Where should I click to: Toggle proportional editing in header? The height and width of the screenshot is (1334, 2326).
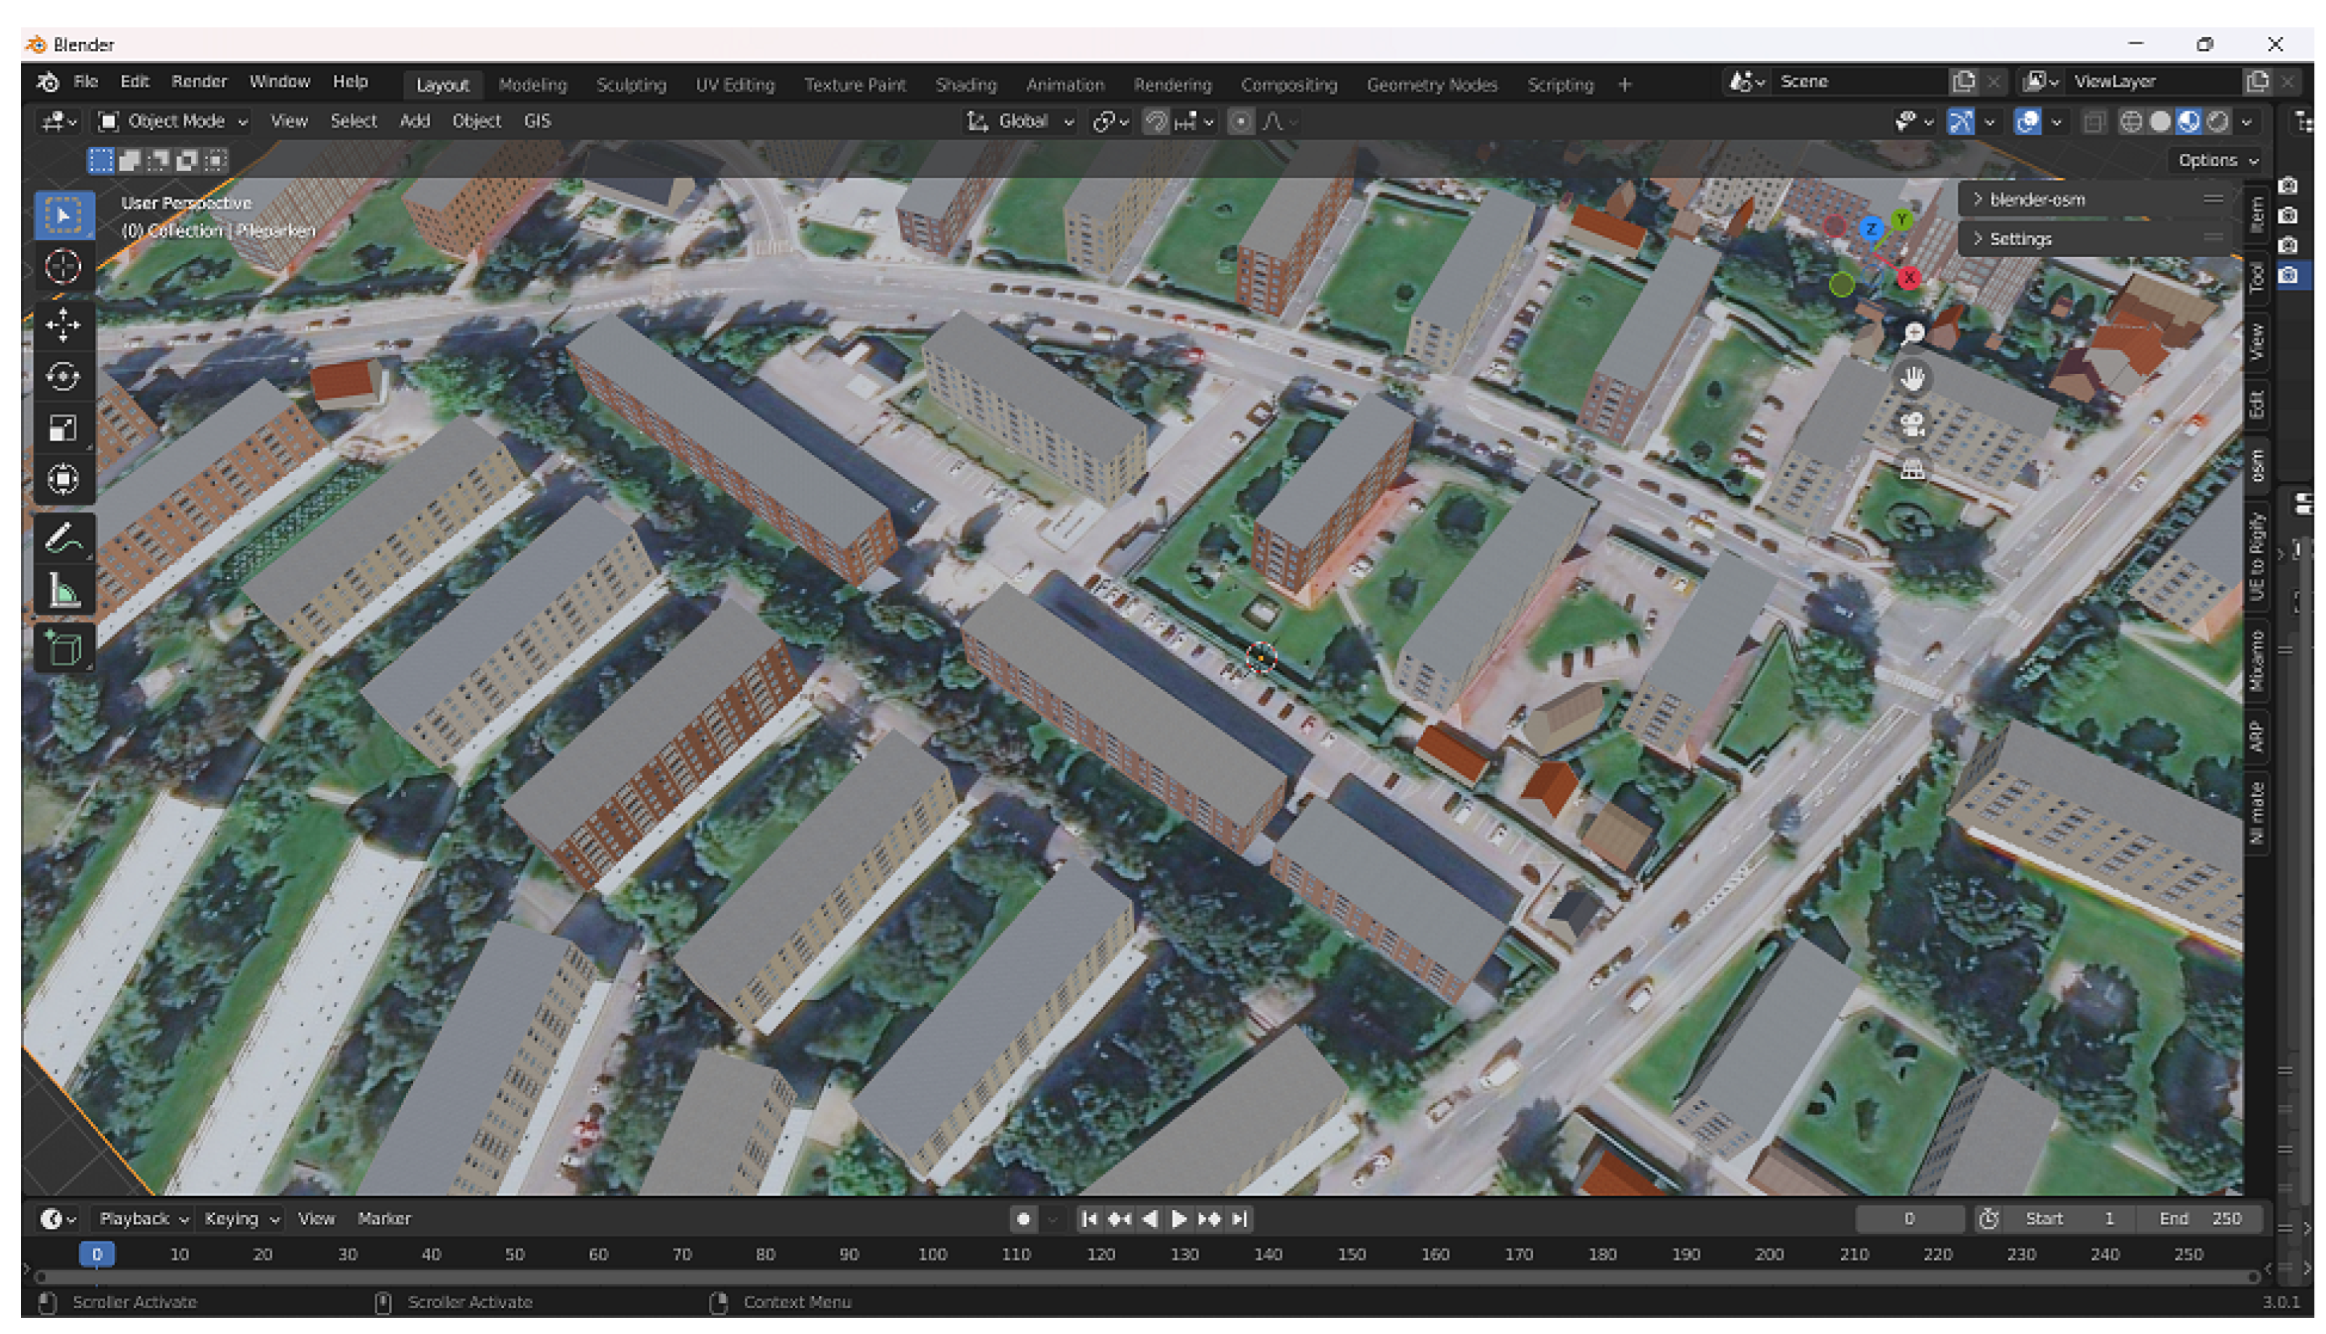pos(1240,121)
